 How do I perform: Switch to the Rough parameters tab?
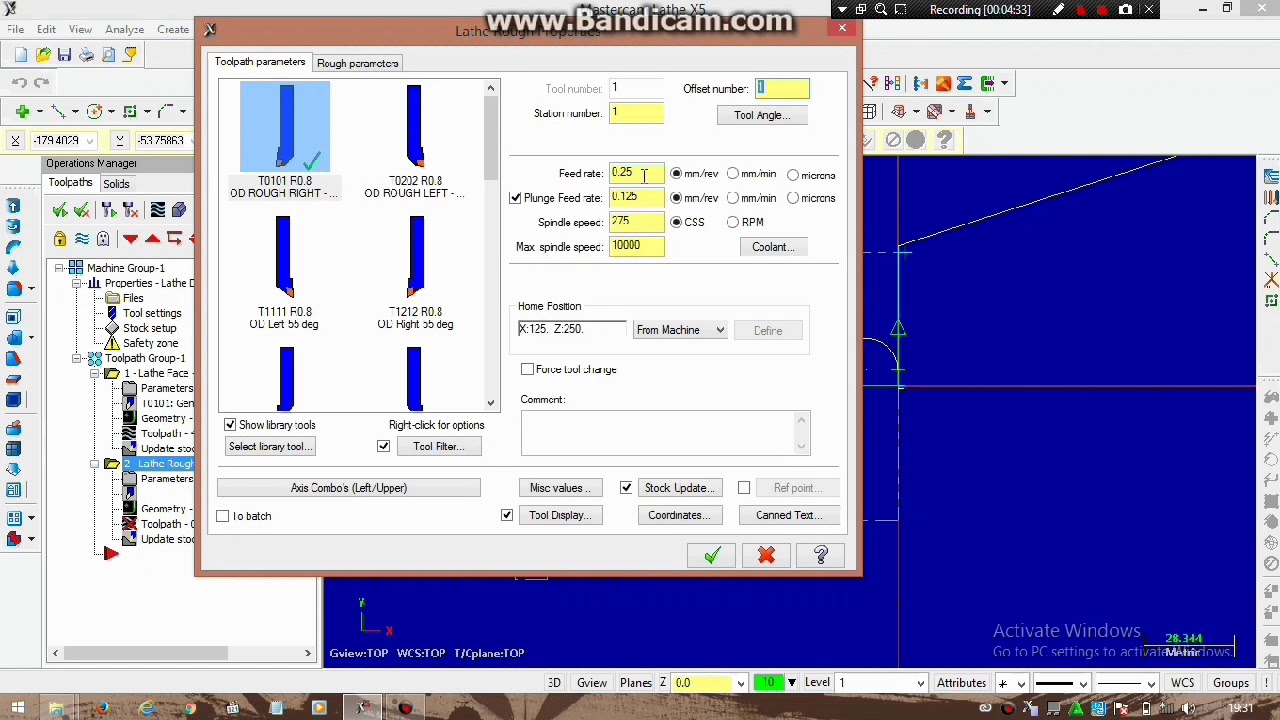click(358, 63)
